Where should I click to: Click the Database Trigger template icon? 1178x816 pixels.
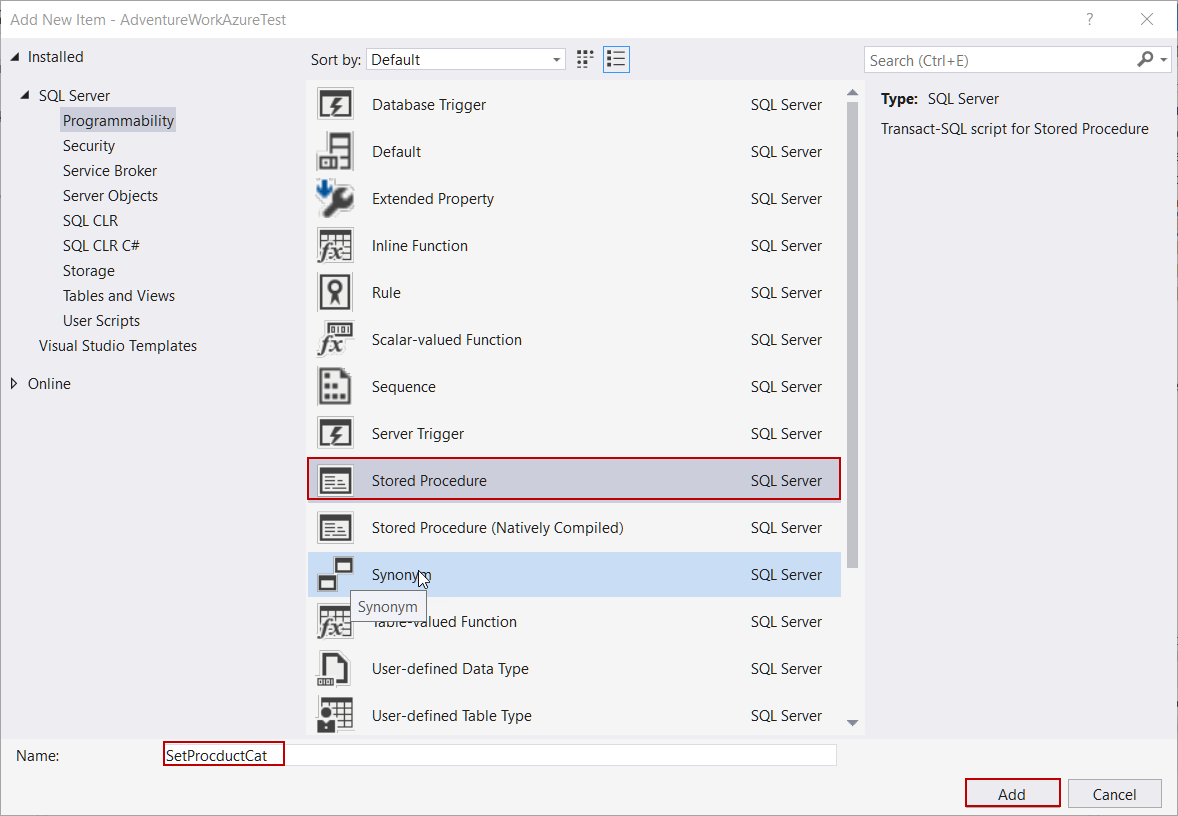(334, 105)
